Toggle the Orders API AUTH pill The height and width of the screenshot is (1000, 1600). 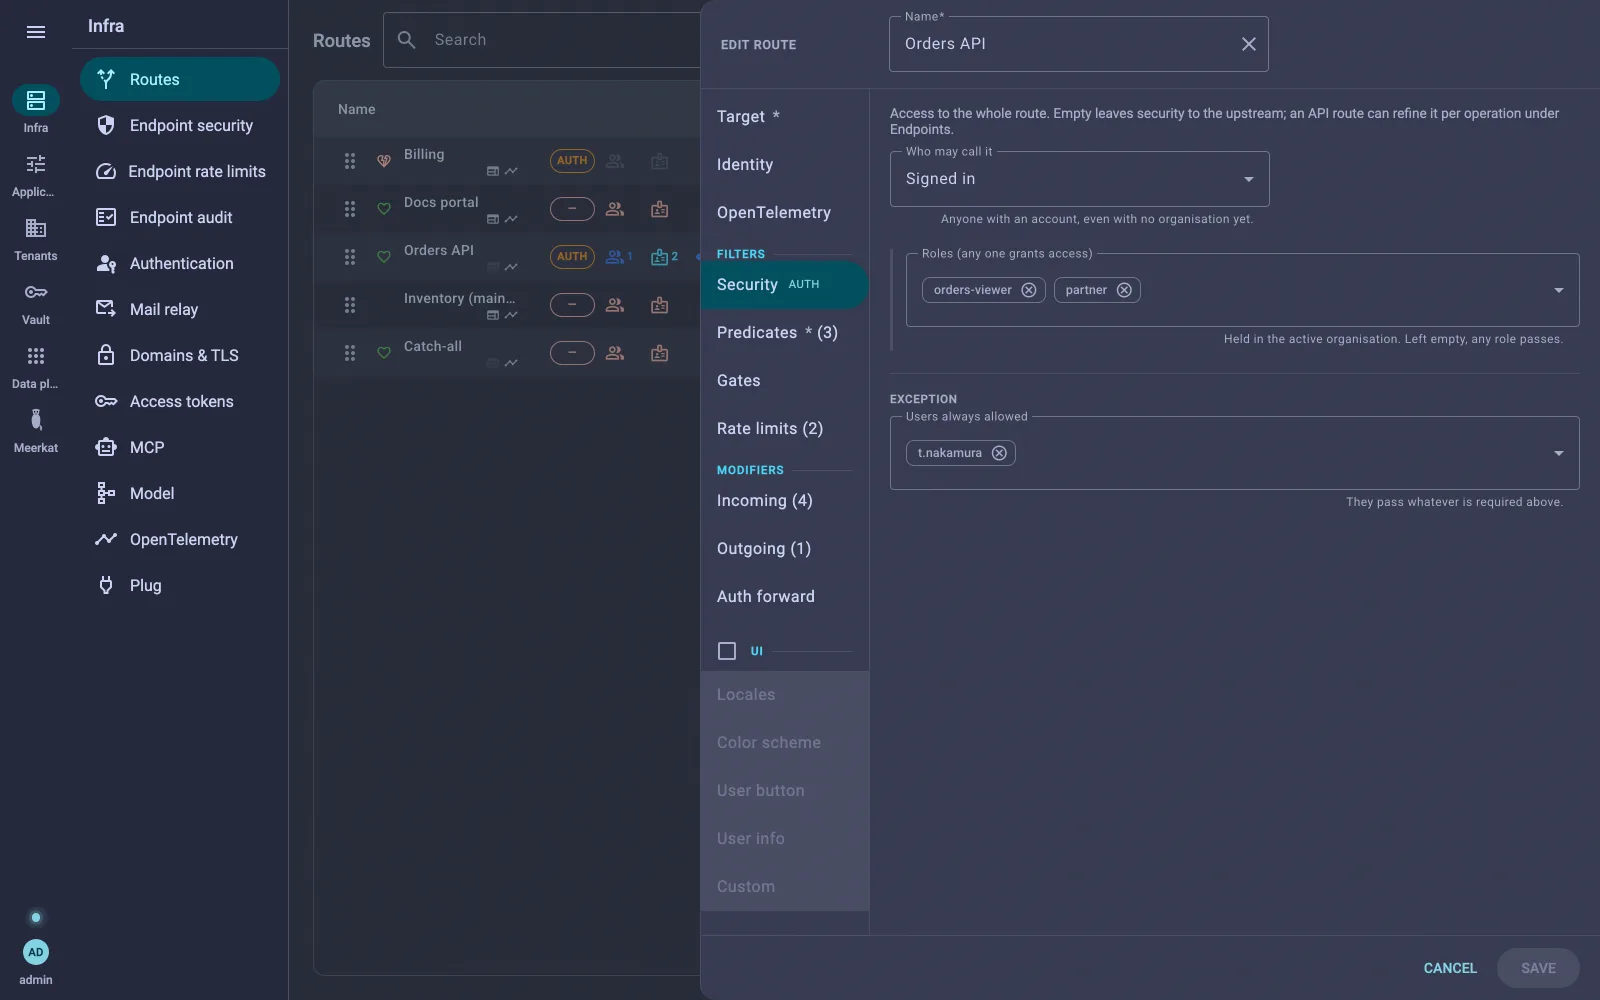coord(572,257)
